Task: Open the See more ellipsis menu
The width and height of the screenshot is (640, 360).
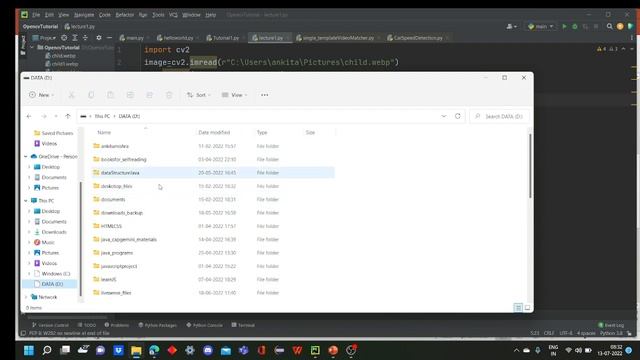Action: coord(264,95)
